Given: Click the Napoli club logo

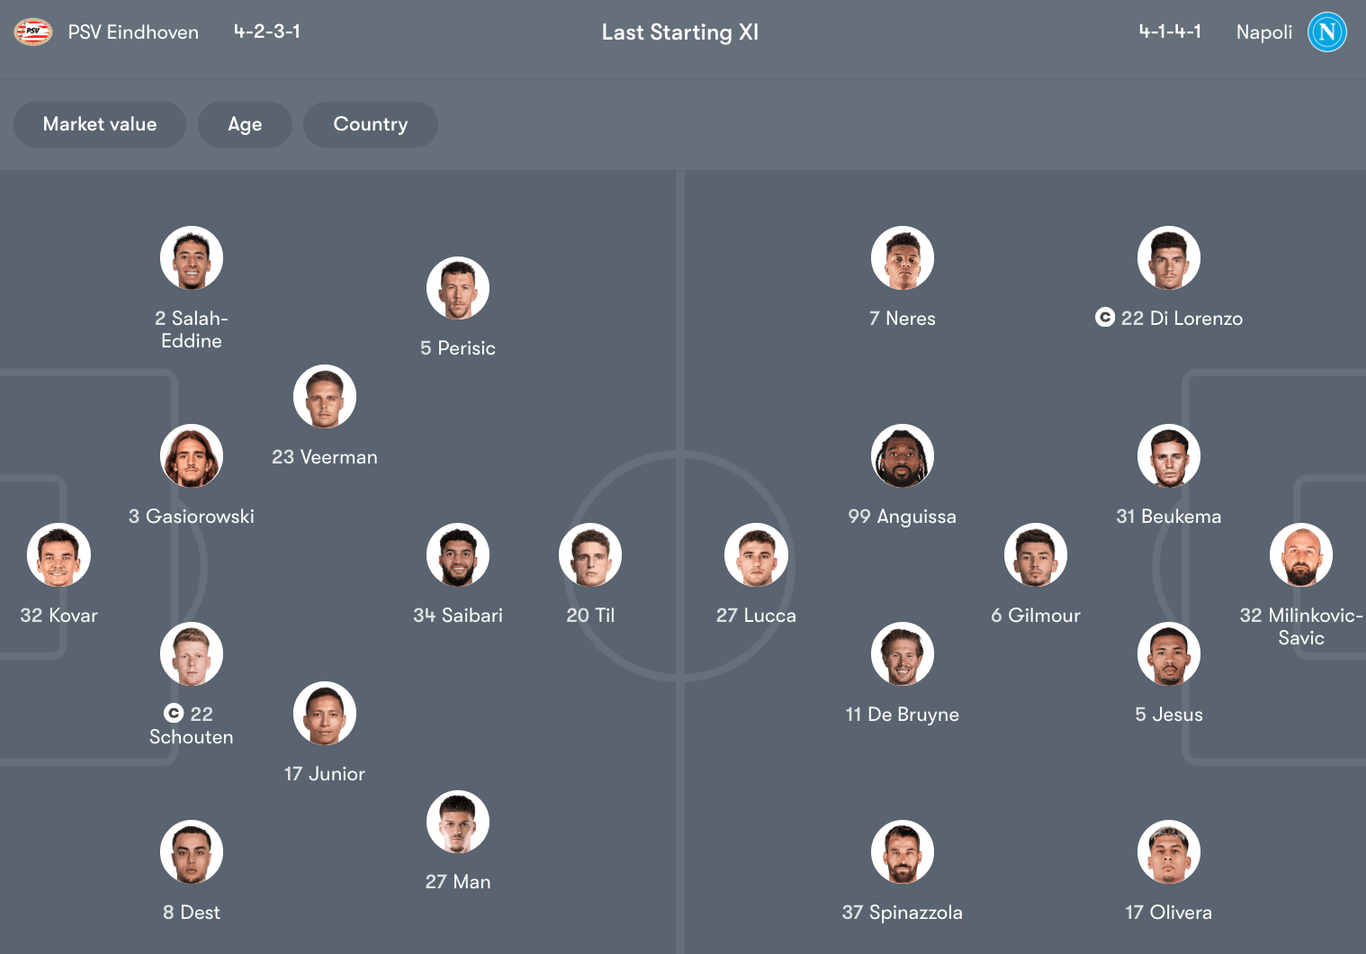Looking at the screenshot, I should [1327, 32].
